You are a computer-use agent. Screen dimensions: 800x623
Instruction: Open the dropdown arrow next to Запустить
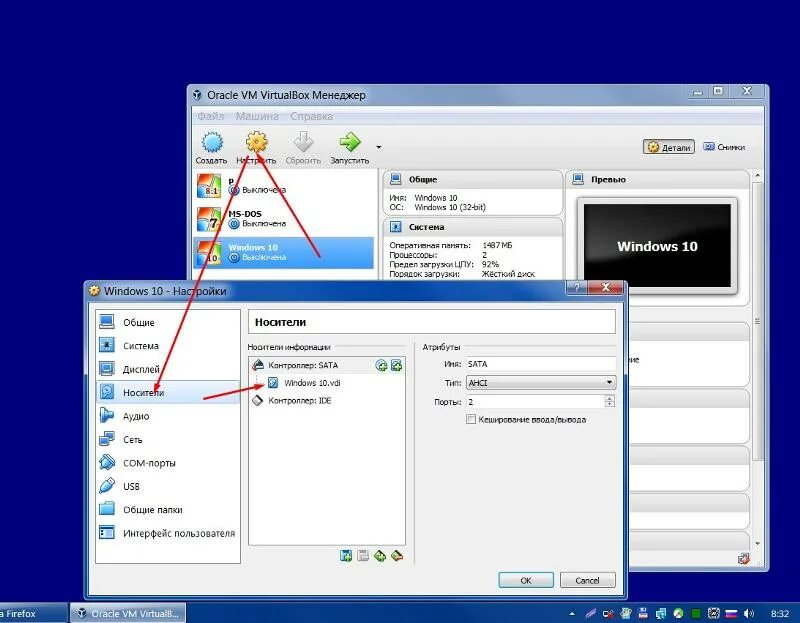click(379, 147)
